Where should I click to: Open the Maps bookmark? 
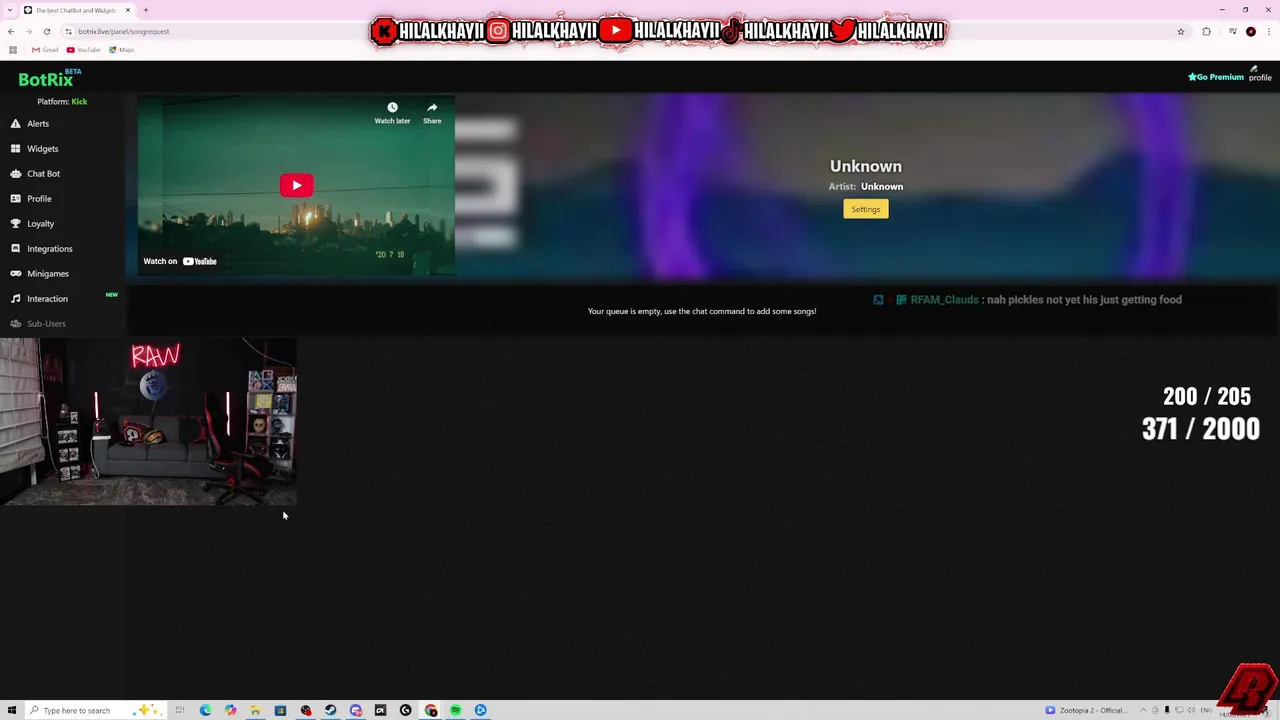pyautogui.click(x=122, y=50)
